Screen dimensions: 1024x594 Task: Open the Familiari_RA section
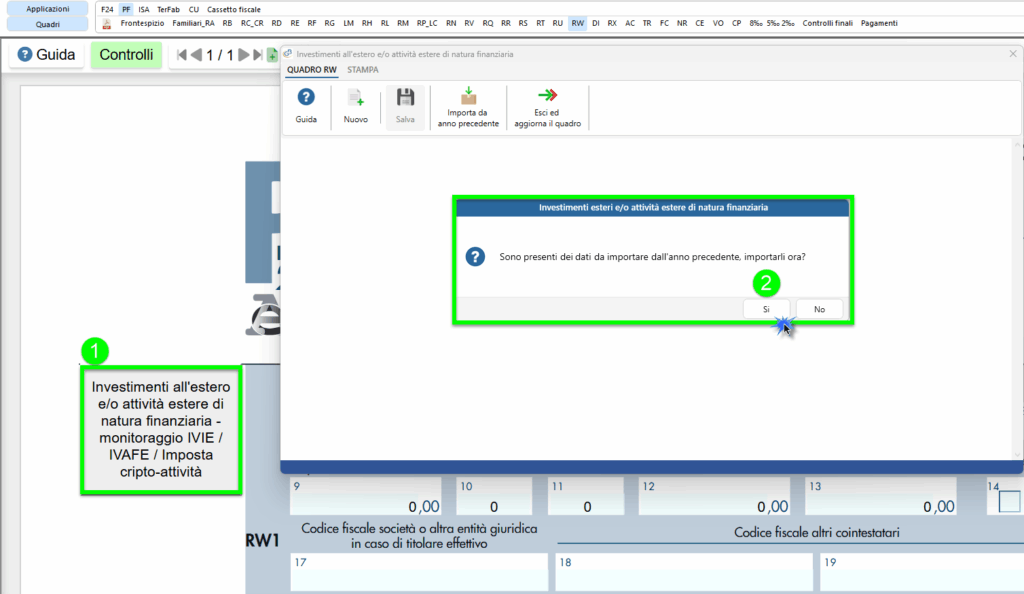tap(193, 23)
